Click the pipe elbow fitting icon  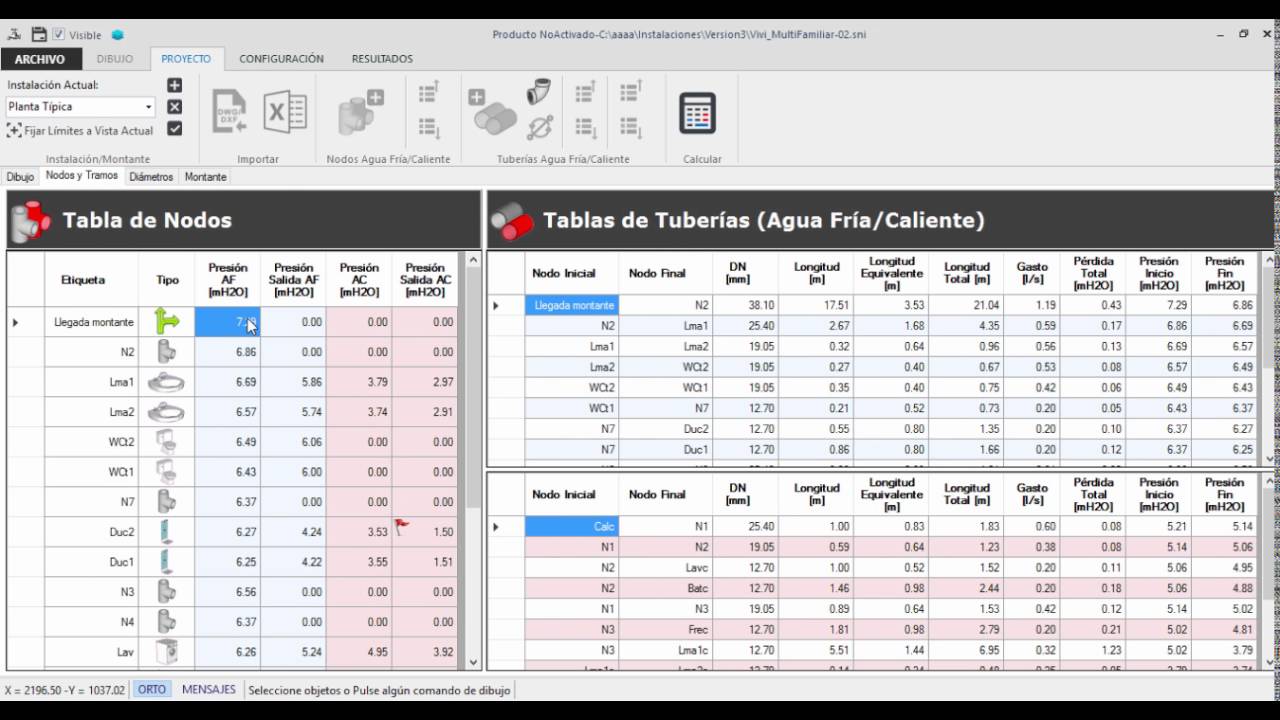538,93
